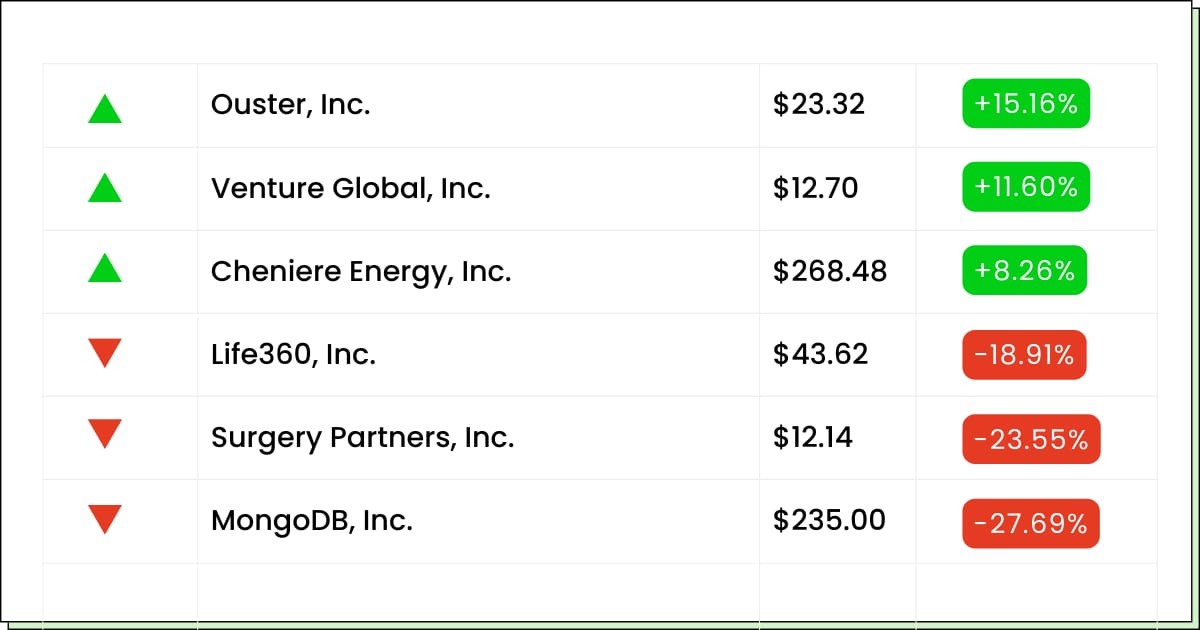
Task: Click the red down arrow beside MongoDB
Action: pos(105,520)
